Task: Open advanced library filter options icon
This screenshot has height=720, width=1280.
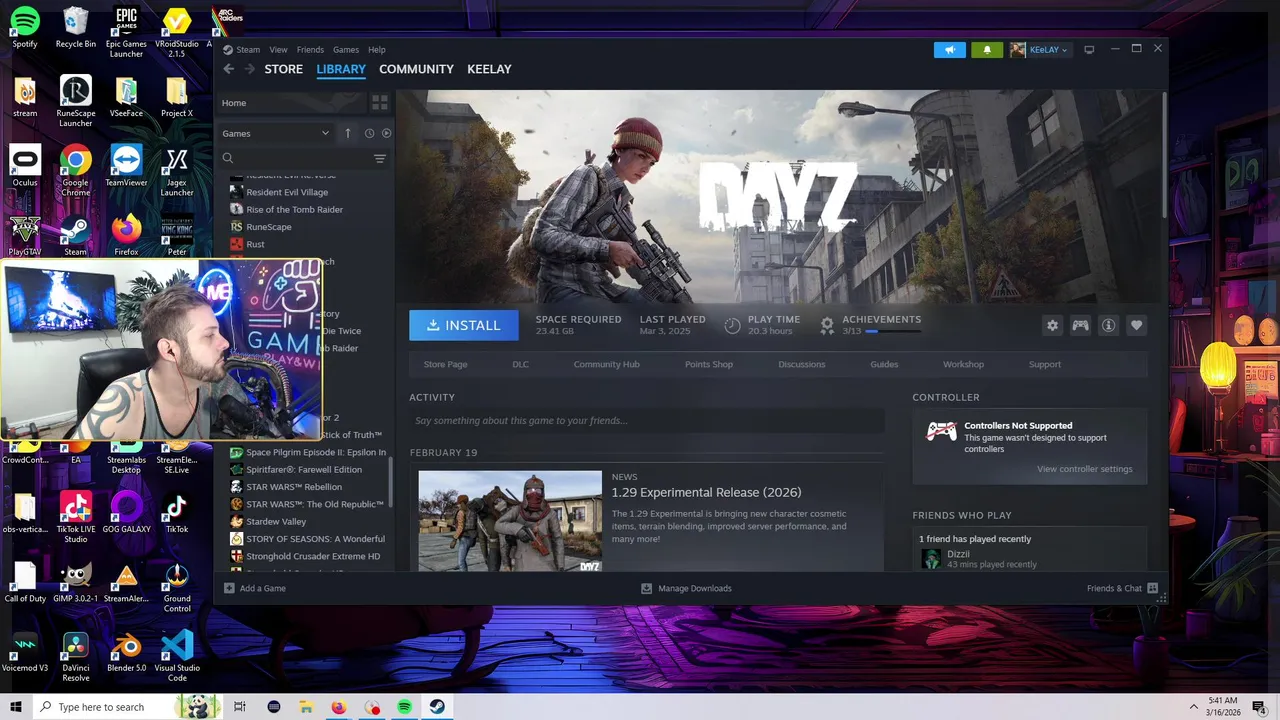Action: click(x=379, y=159)
